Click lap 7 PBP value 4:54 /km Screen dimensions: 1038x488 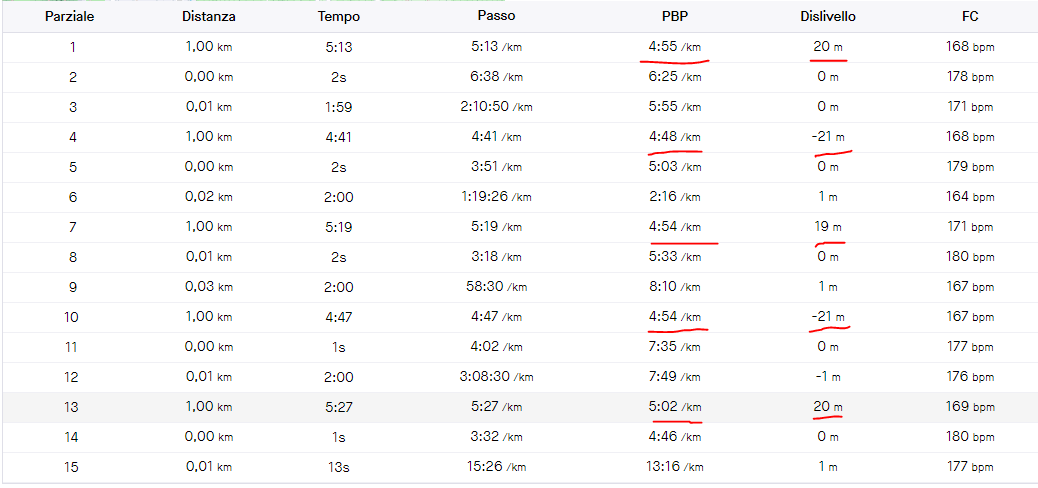coord(675,227)
